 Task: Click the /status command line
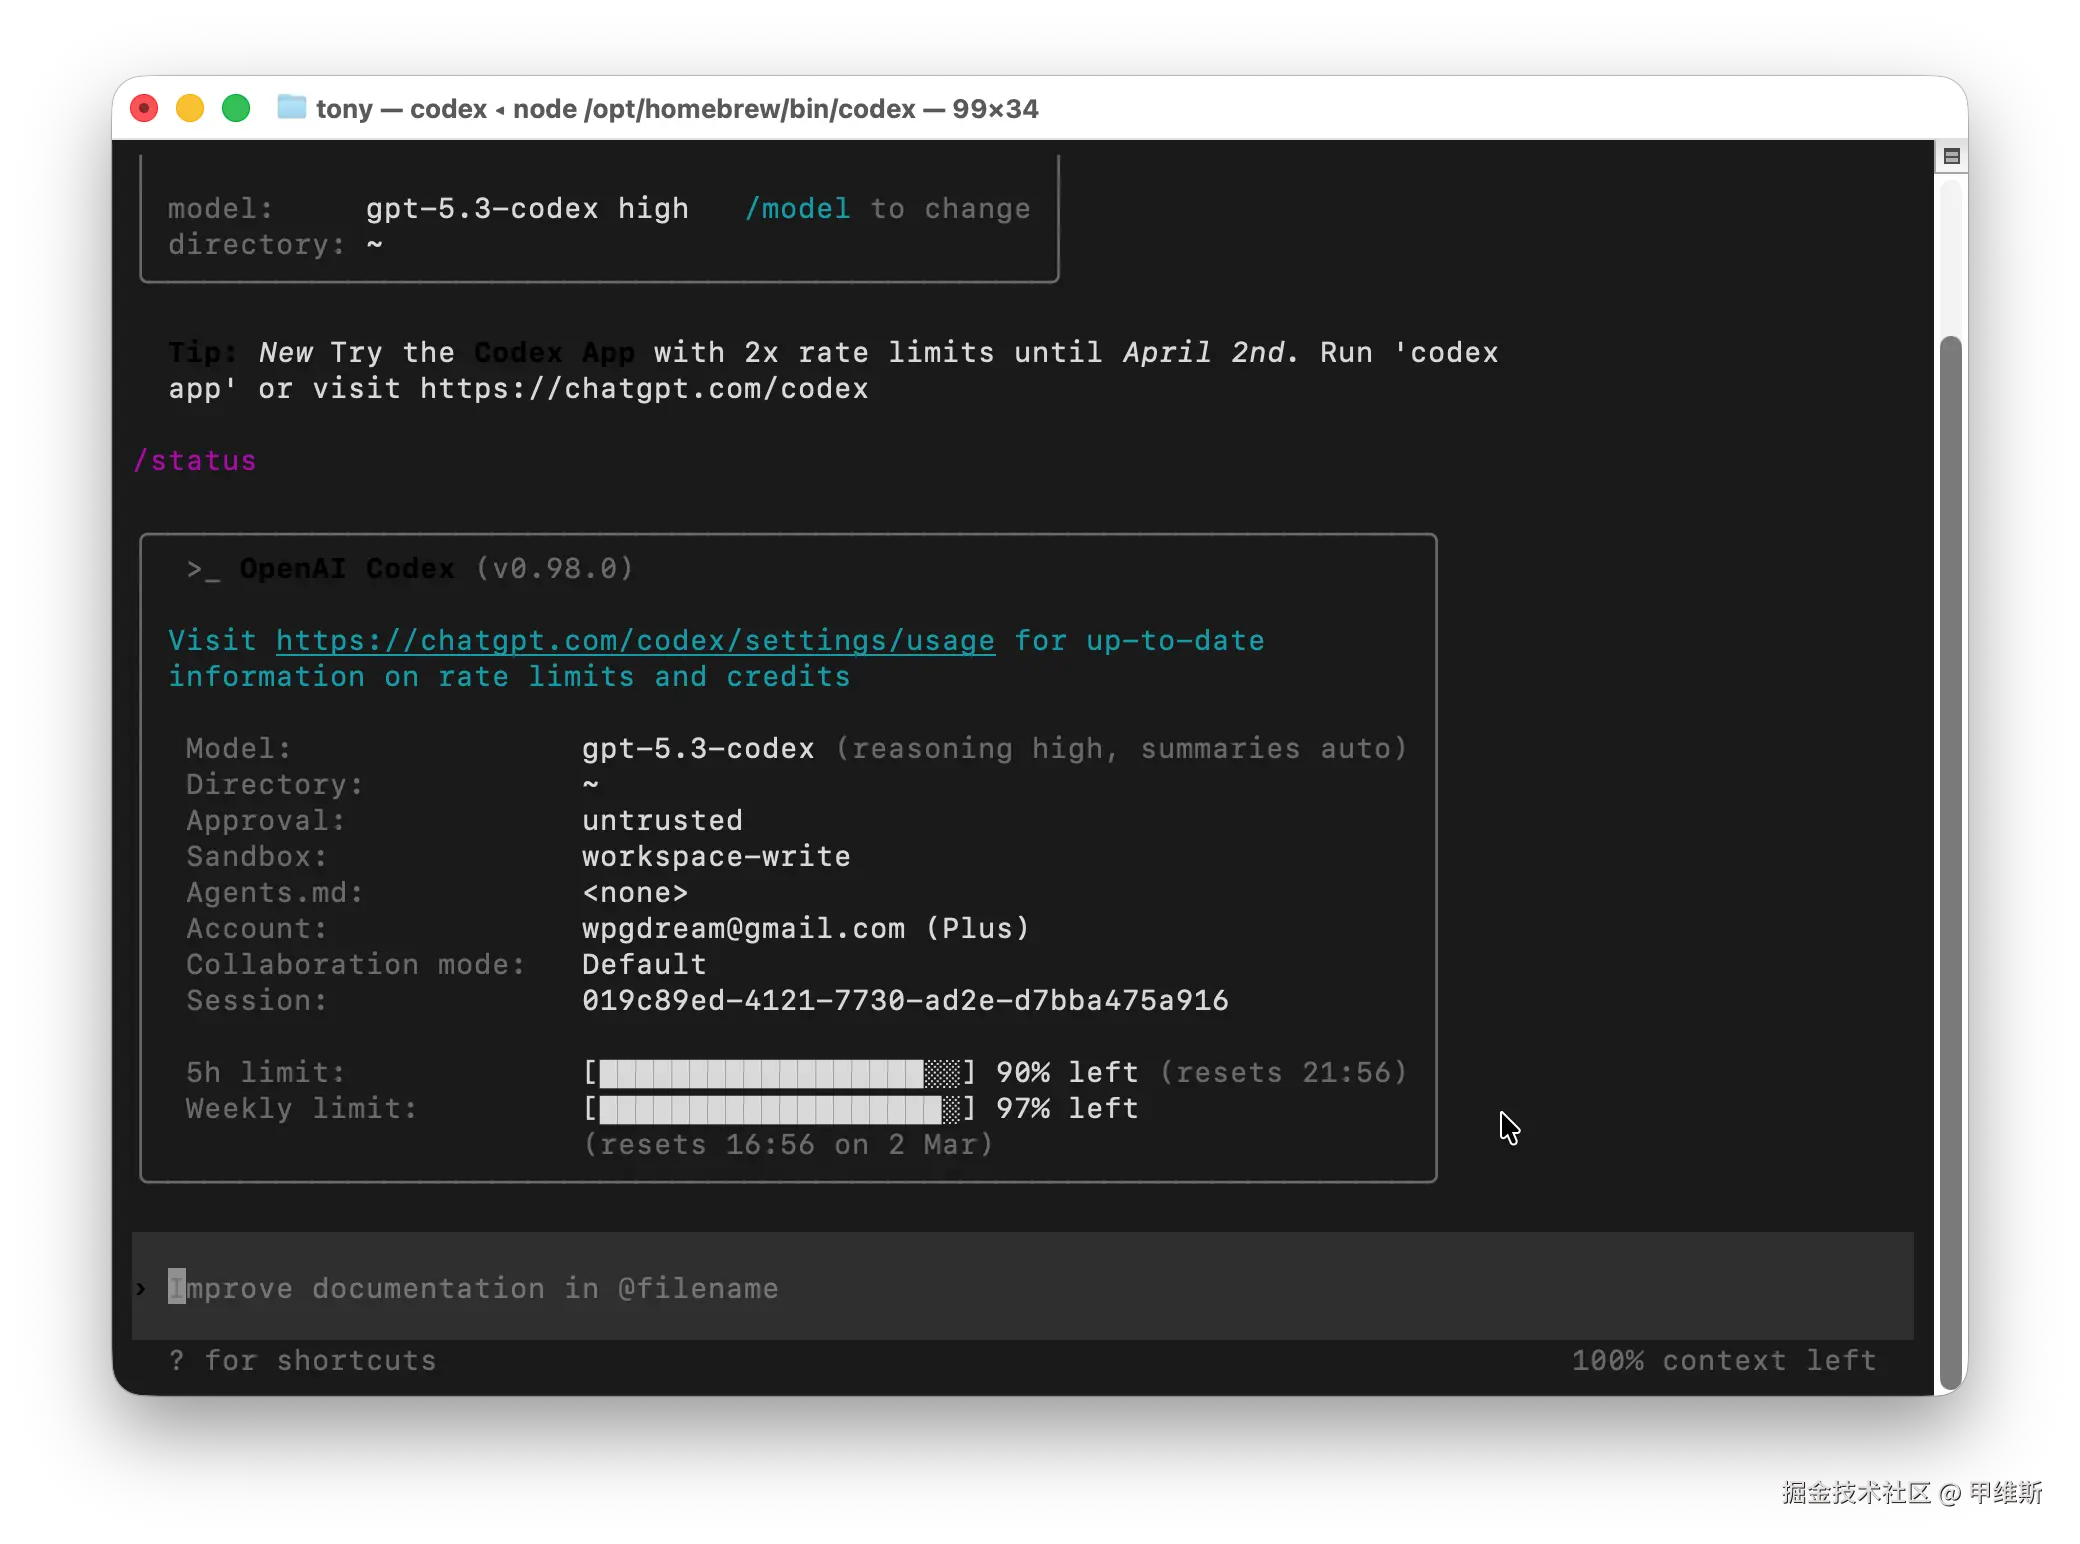pos(195,461)
